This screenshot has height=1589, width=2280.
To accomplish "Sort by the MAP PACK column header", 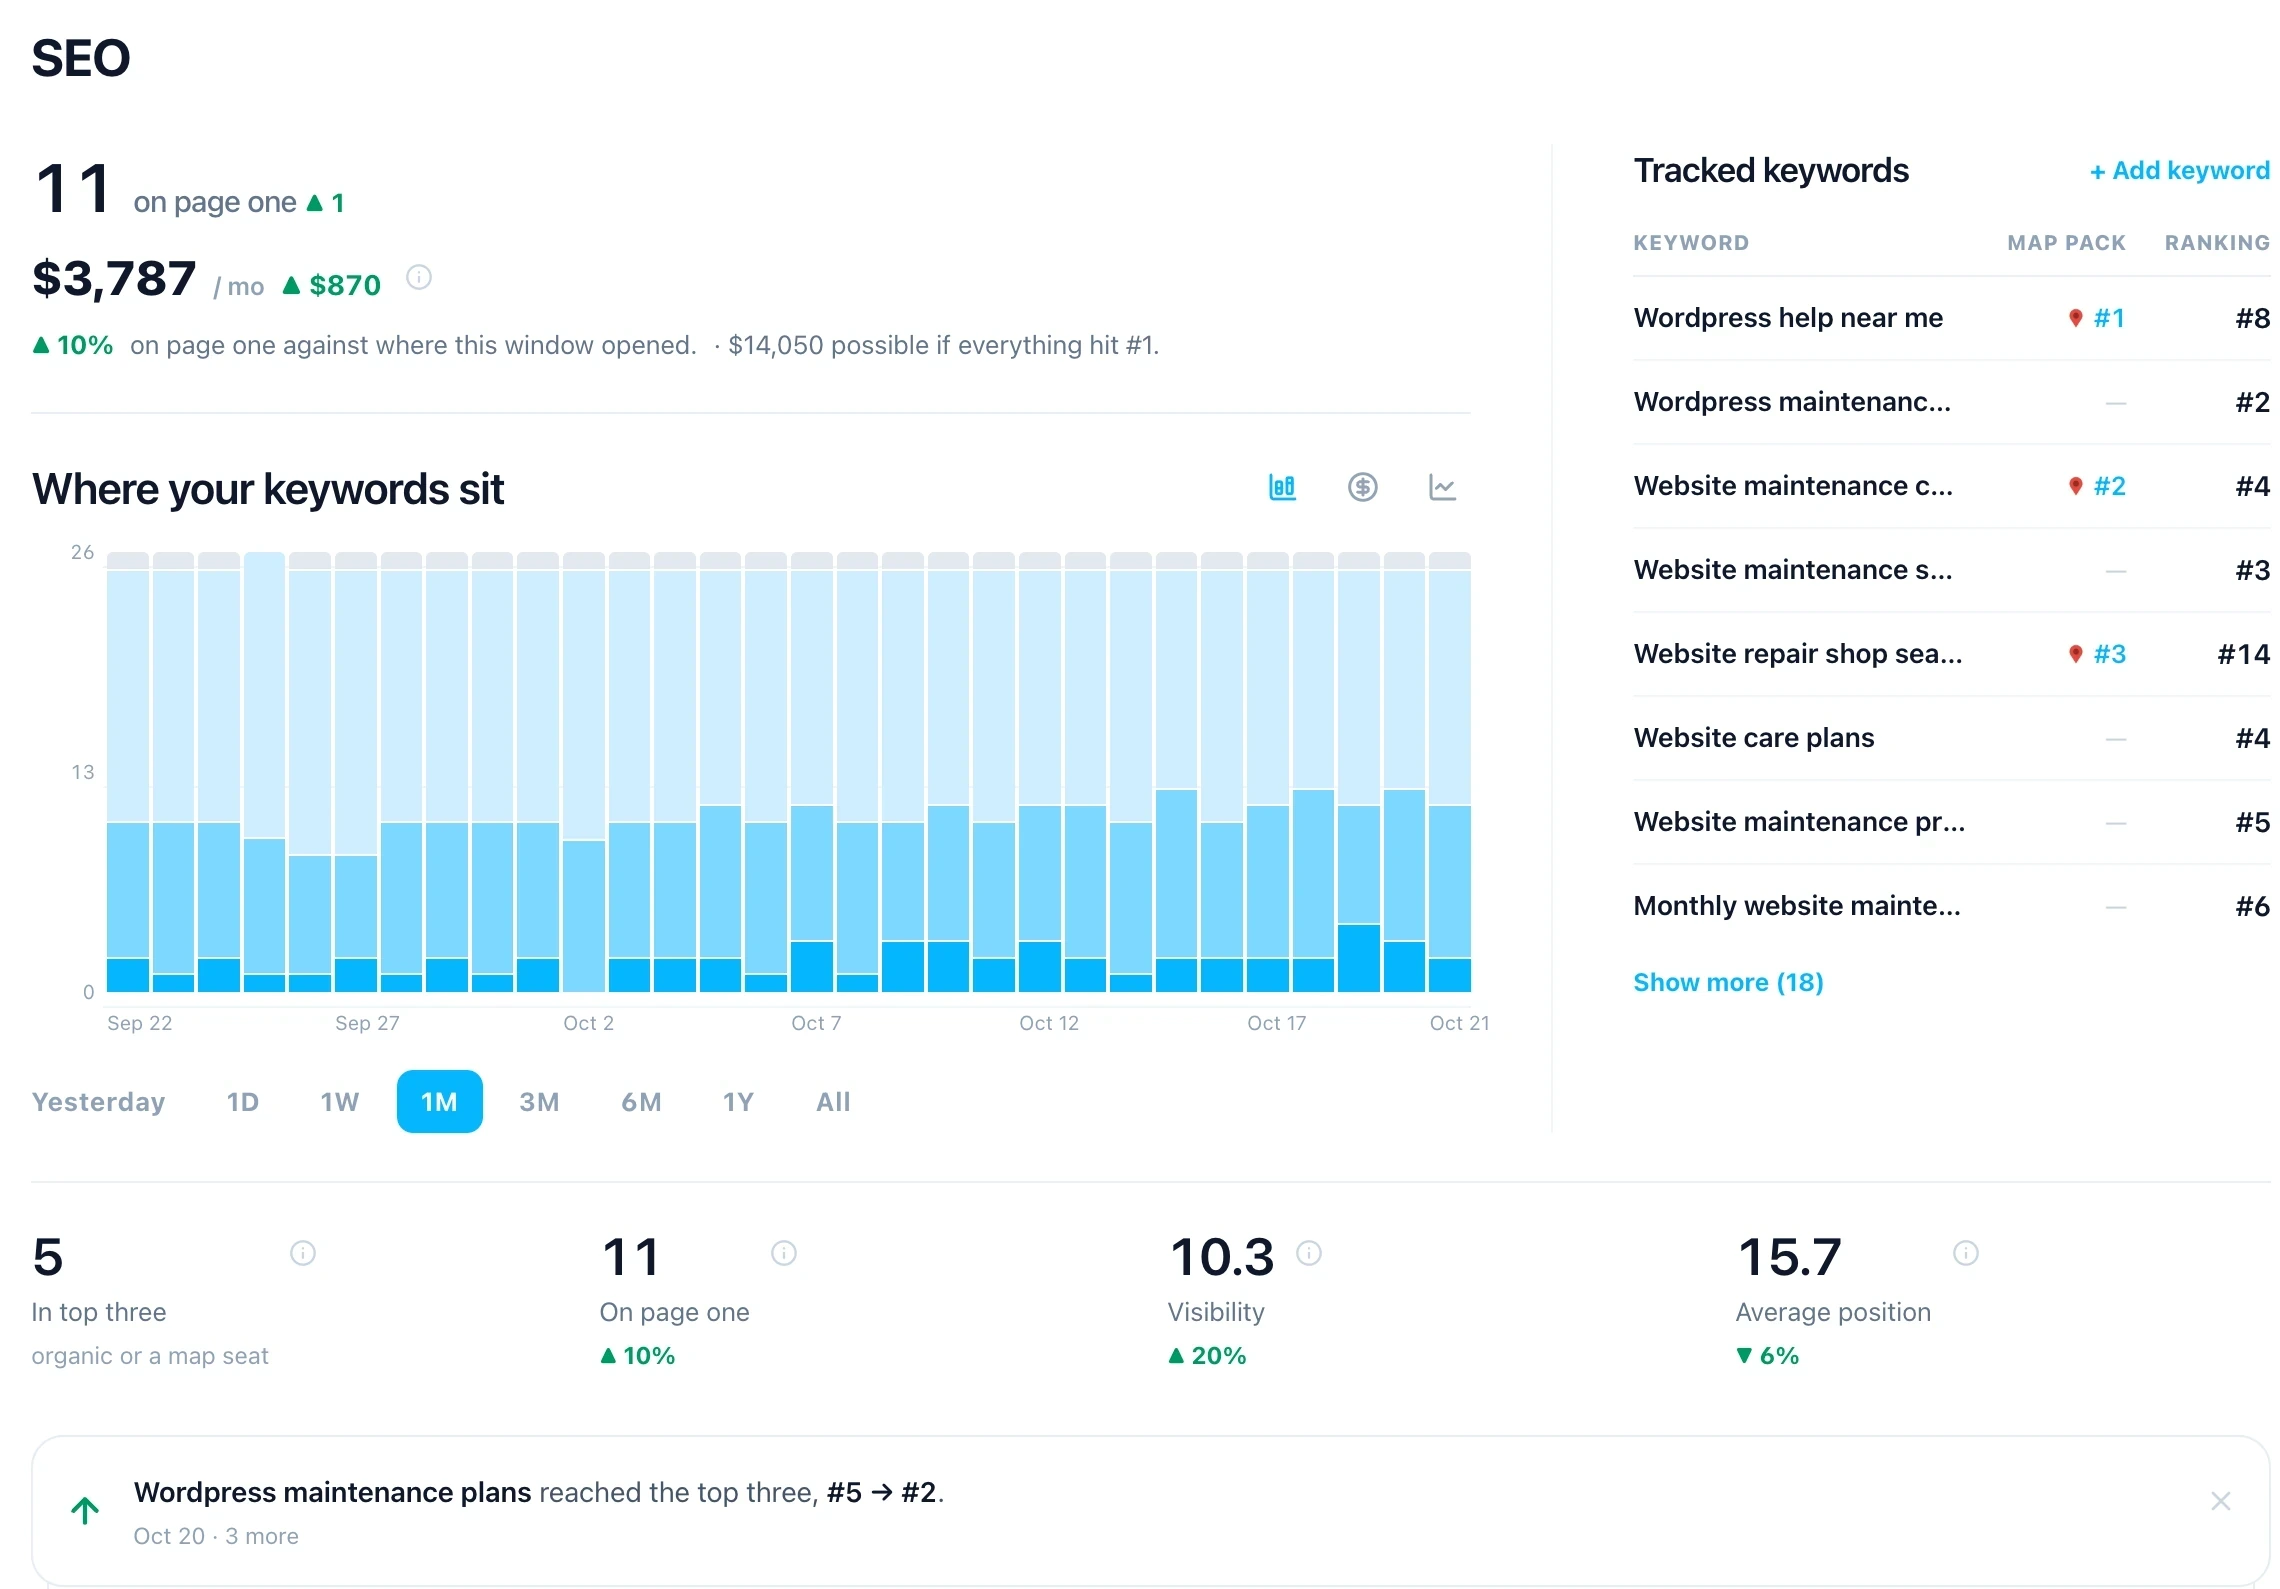I will tap(2066, 243).
